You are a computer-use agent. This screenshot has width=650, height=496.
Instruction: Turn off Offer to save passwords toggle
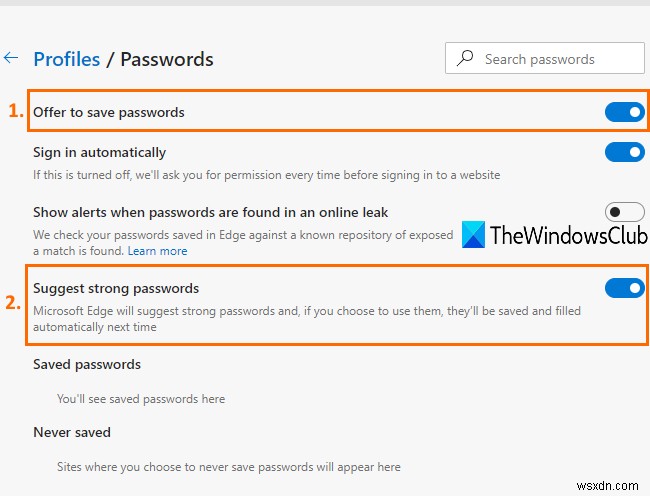pyautogui.click(x=624, y=112)
